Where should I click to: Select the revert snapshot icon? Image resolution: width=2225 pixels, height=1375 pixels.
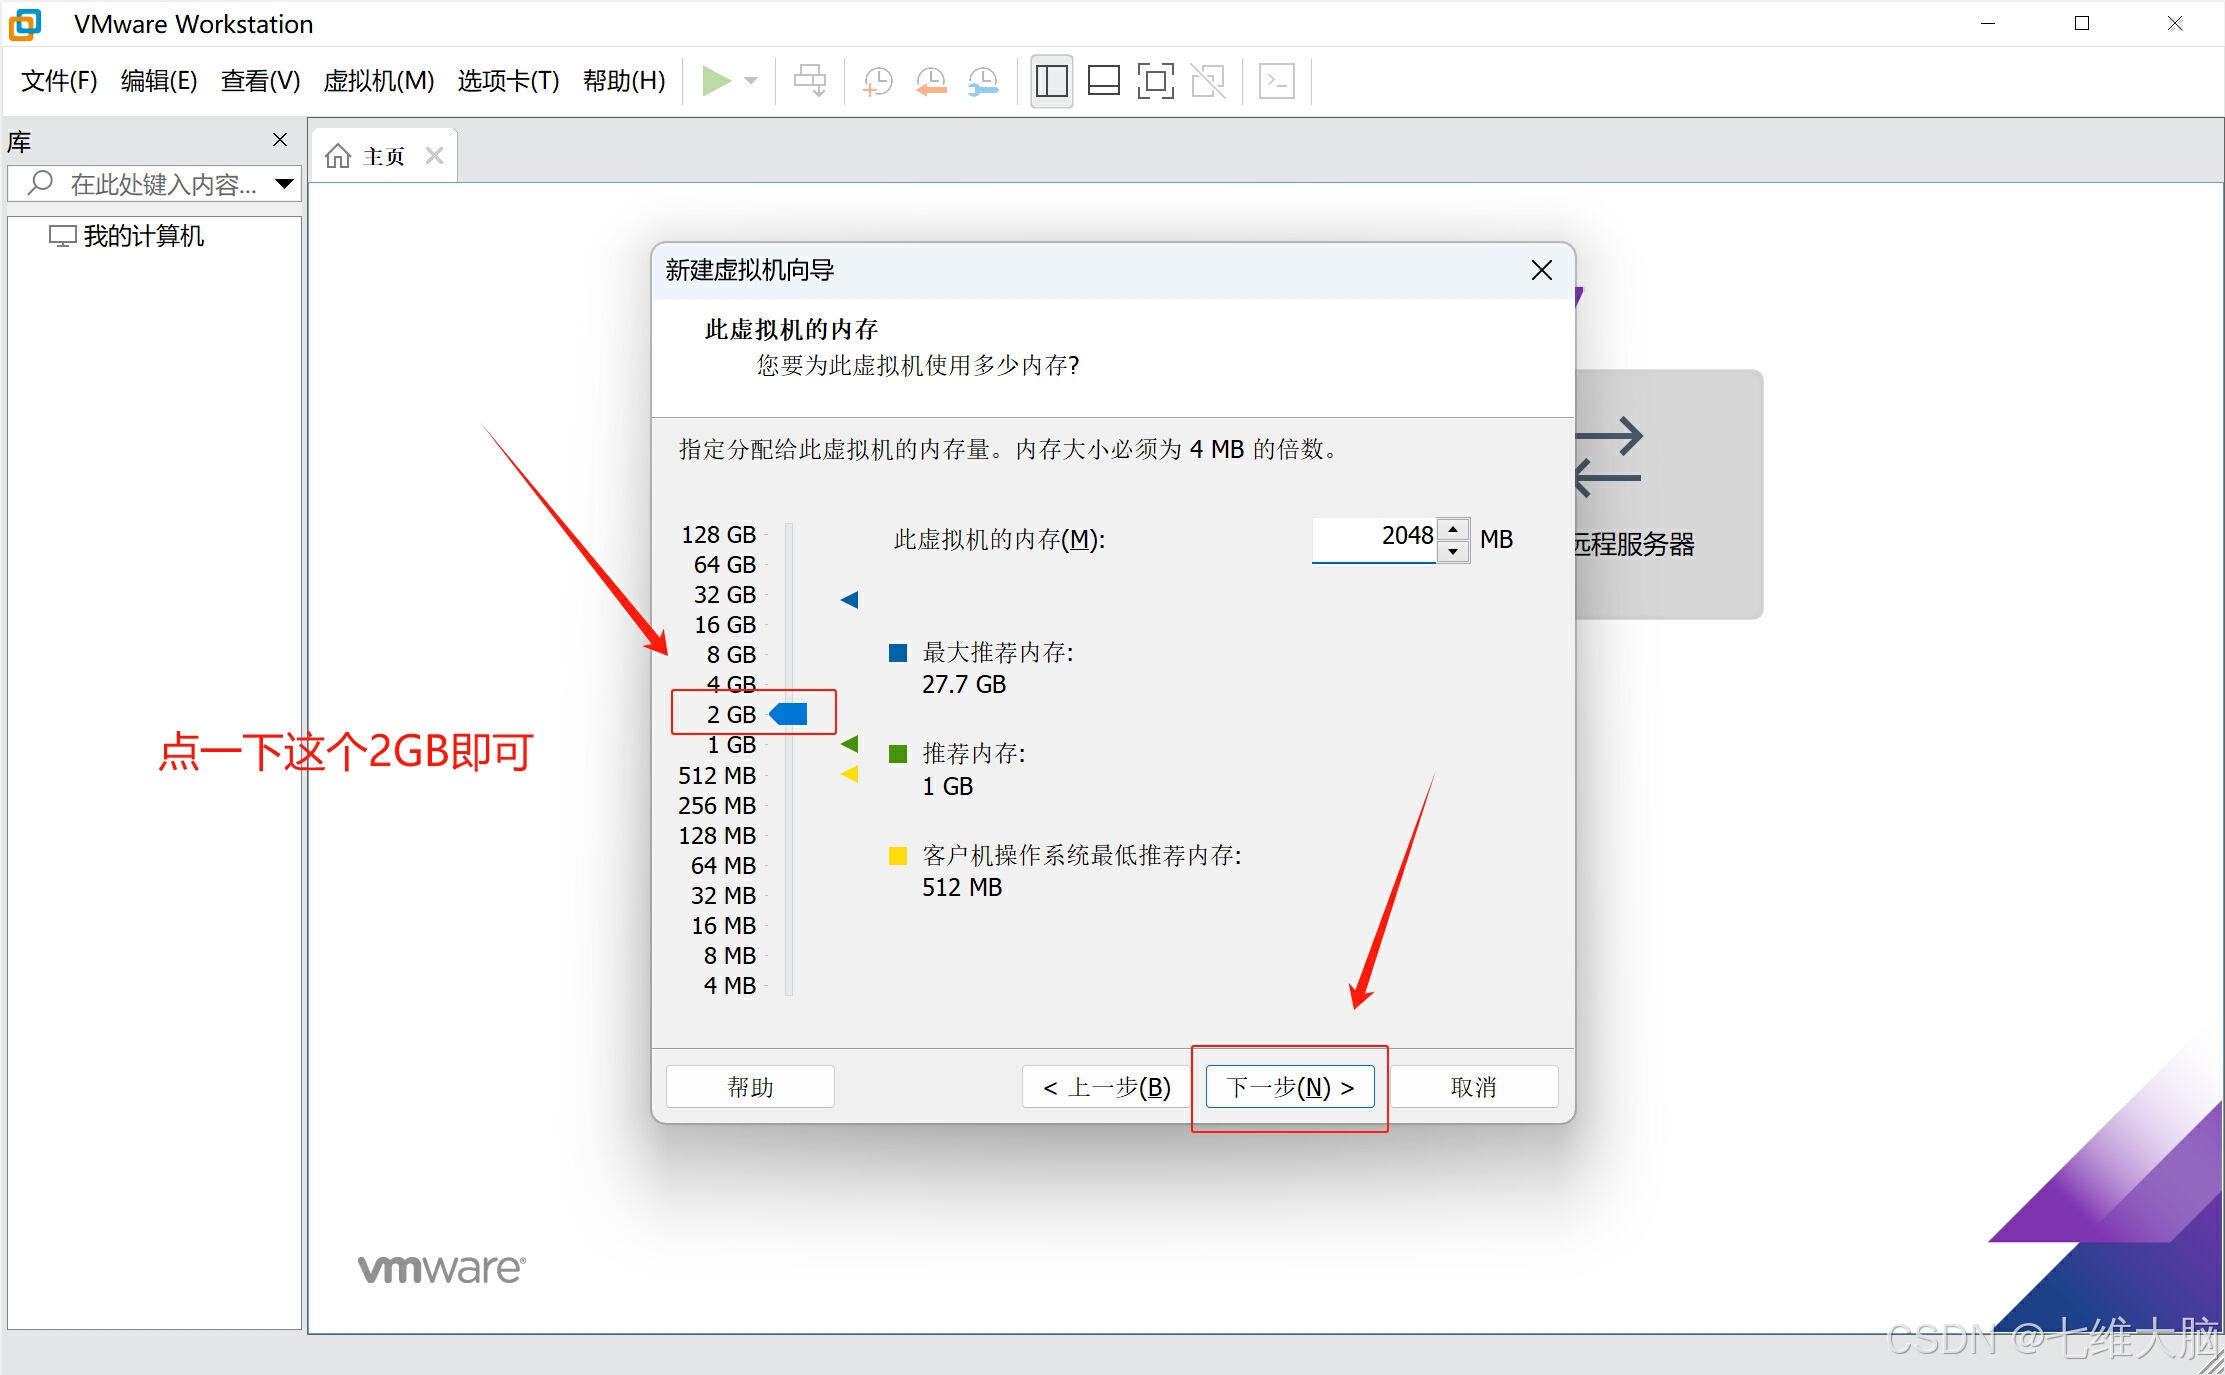click(938, 84)
